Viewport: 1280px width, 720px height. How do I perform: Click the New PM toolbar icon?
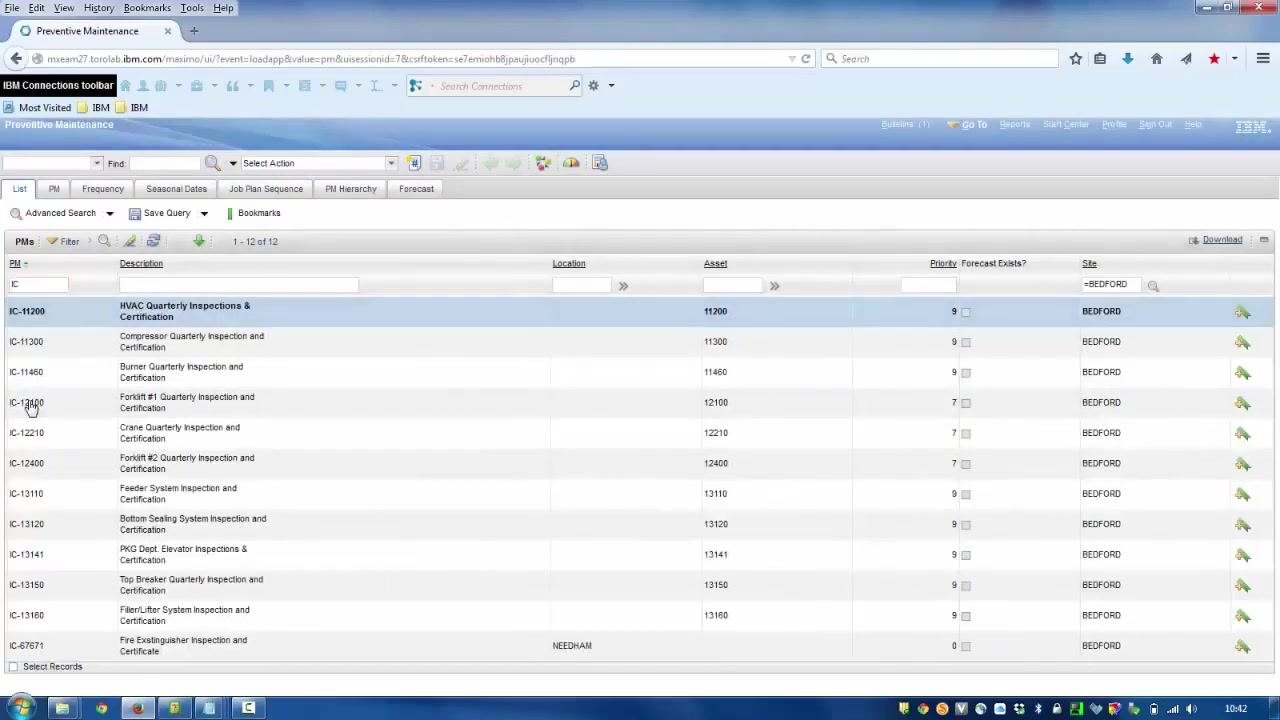click(413, 163)
